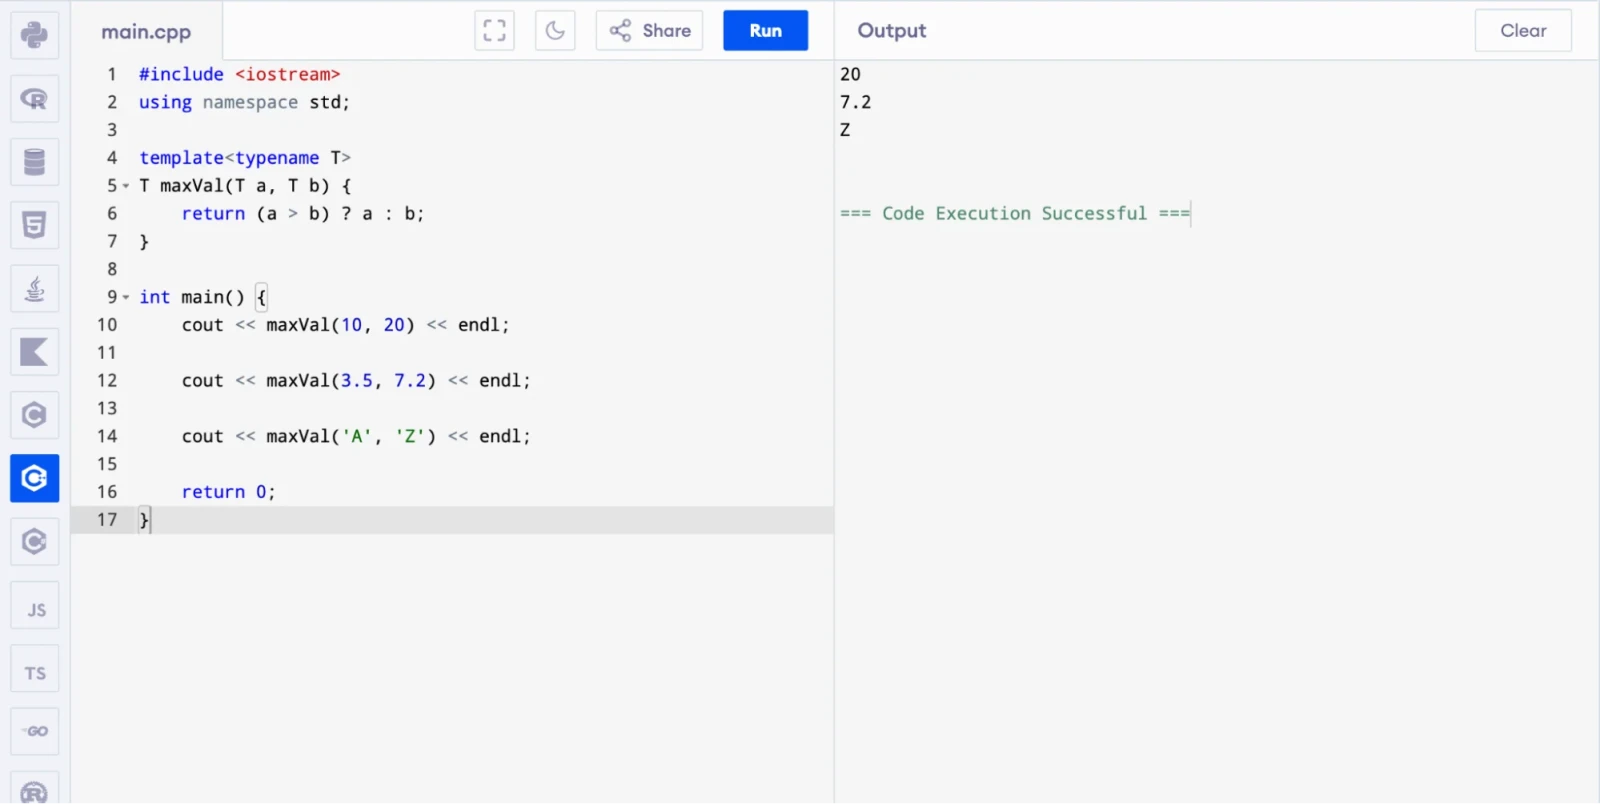Open the HTML5 editor icon
The width and height of the screenshot is (1600, 804).
34,225
